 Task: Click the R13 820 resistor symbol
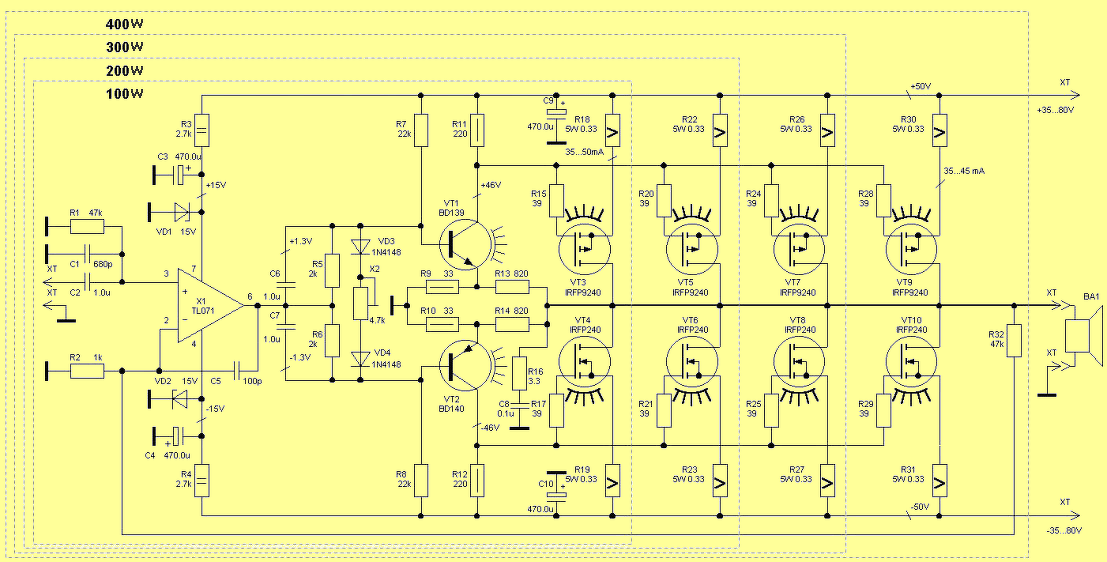(x=513, y=287)
